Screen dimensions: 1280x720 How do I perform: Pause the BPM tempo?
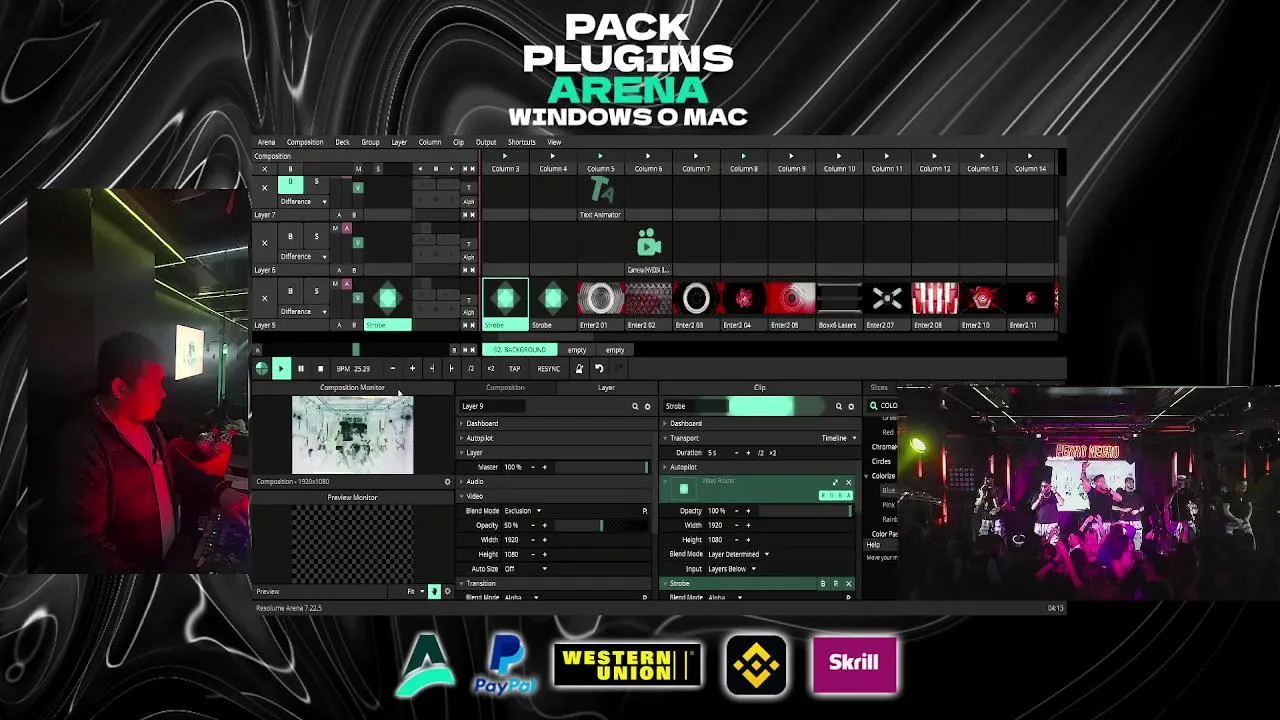pyautogui.click(x=300, y=369)
